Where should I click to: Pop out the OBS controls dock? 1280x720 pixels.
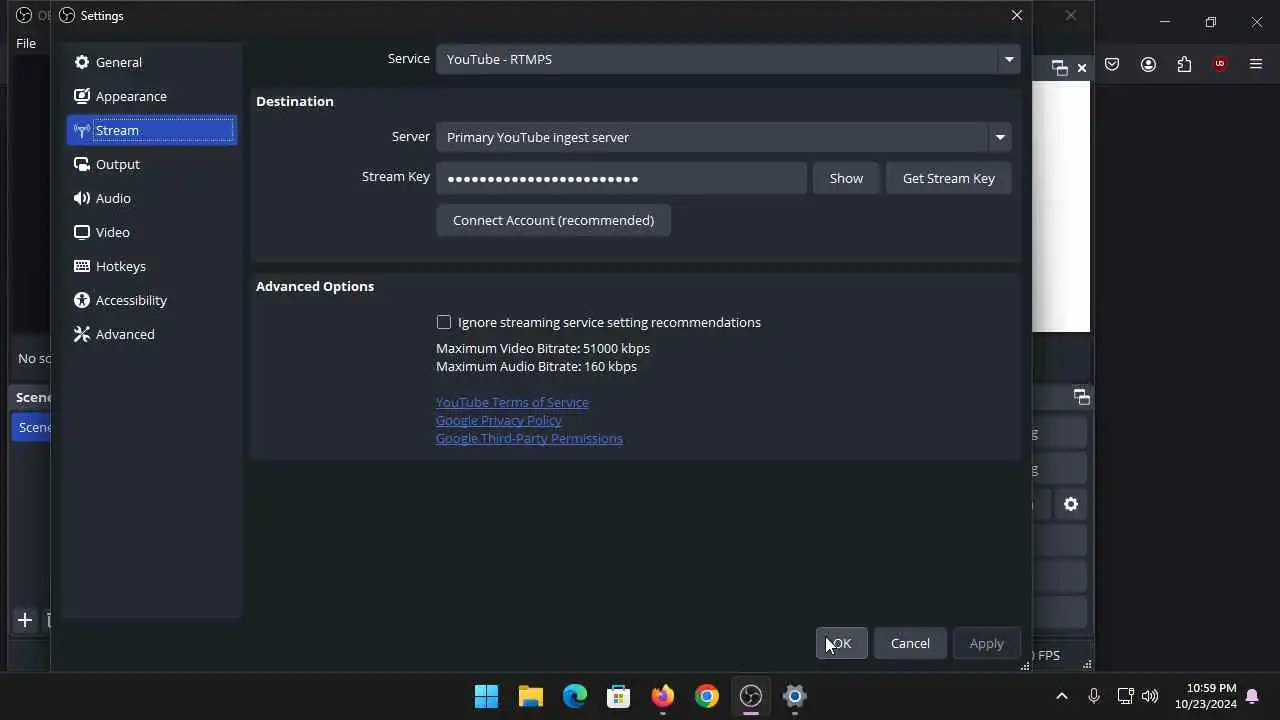1082,397
